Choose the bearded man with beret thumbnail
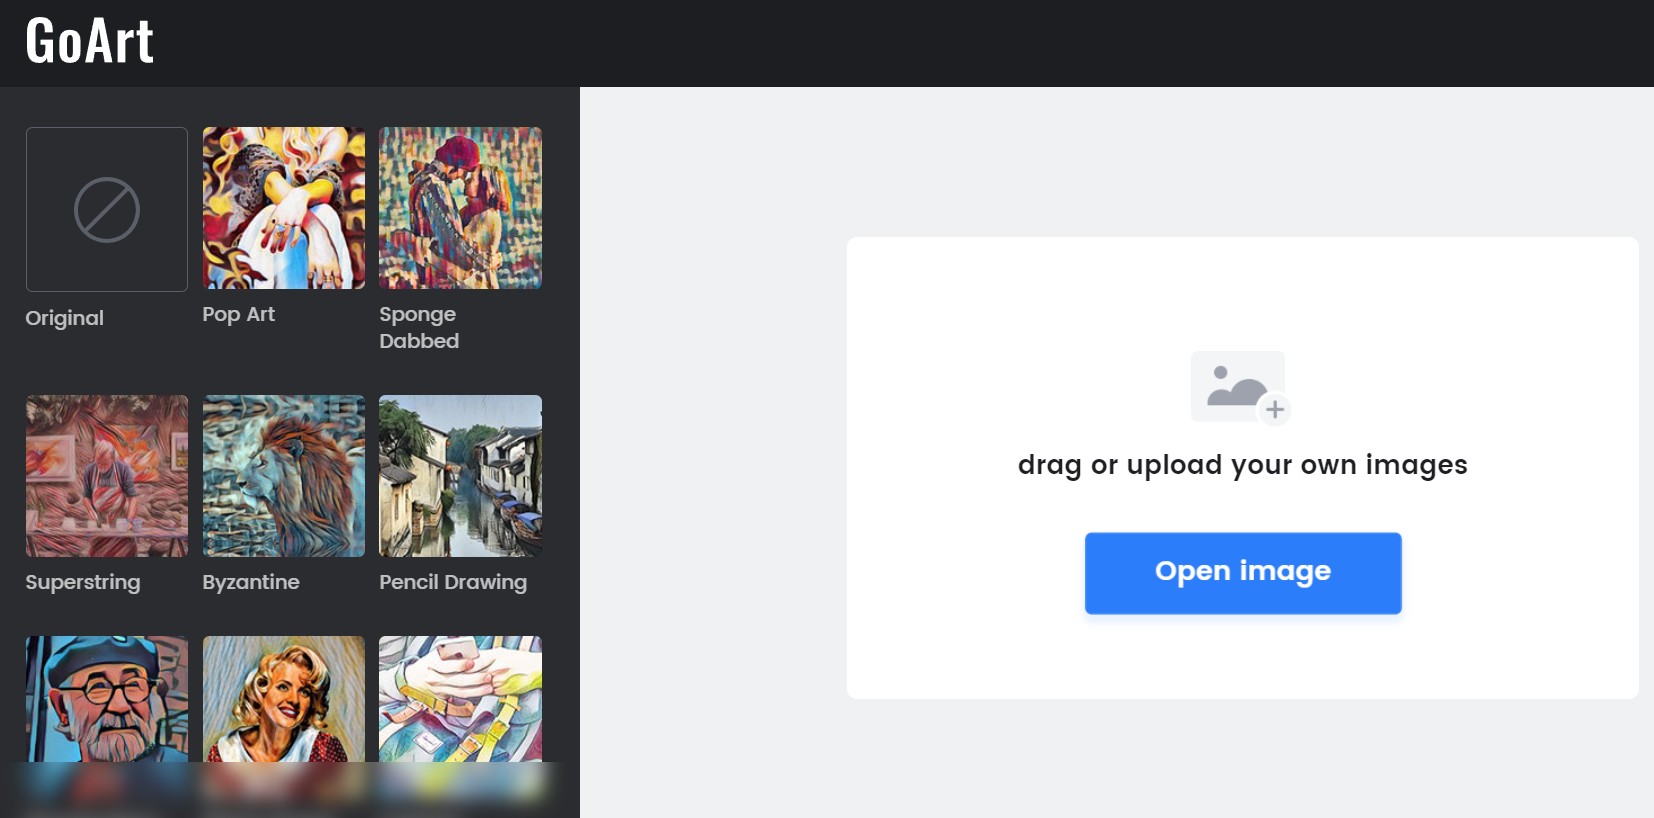The height and width of the screenshot is (818, 1654). click(107, 700)
